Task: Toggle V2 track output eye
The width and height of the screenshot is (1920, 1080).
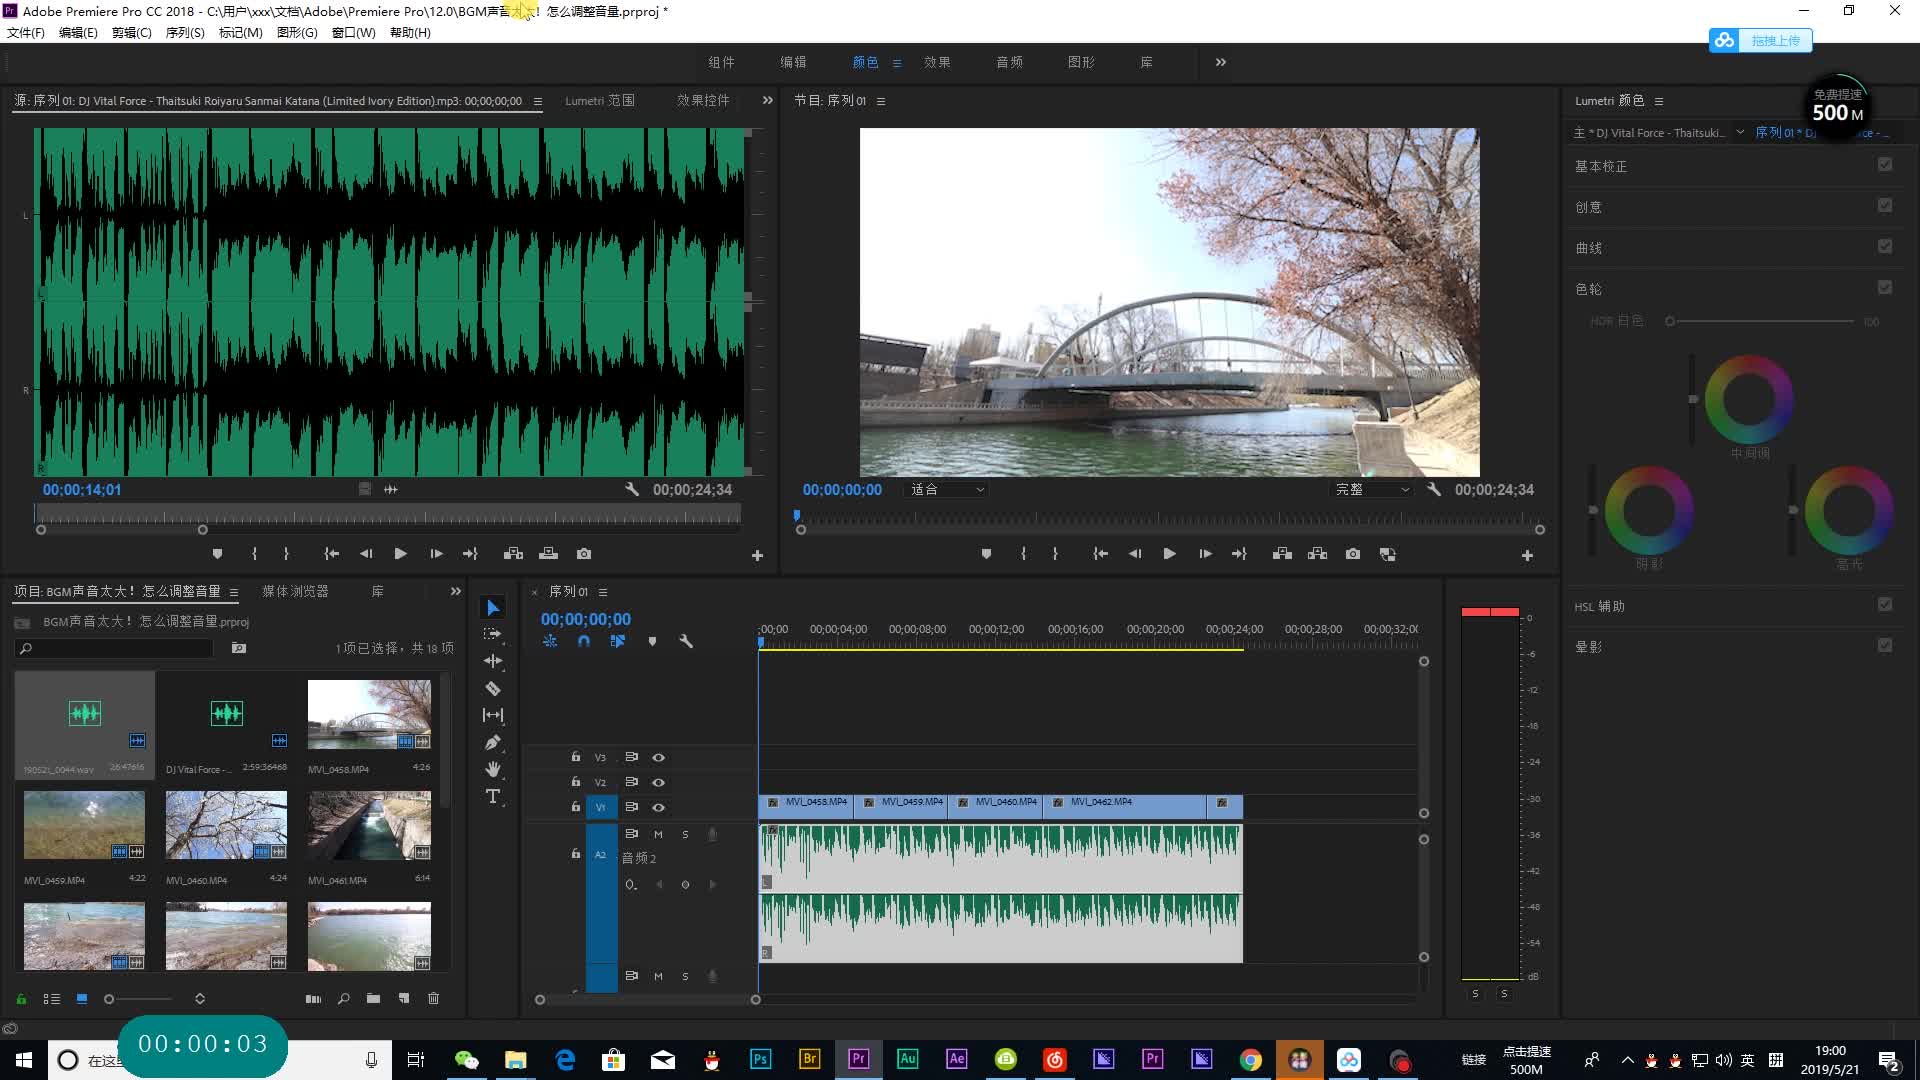Action: coord(658,783)
